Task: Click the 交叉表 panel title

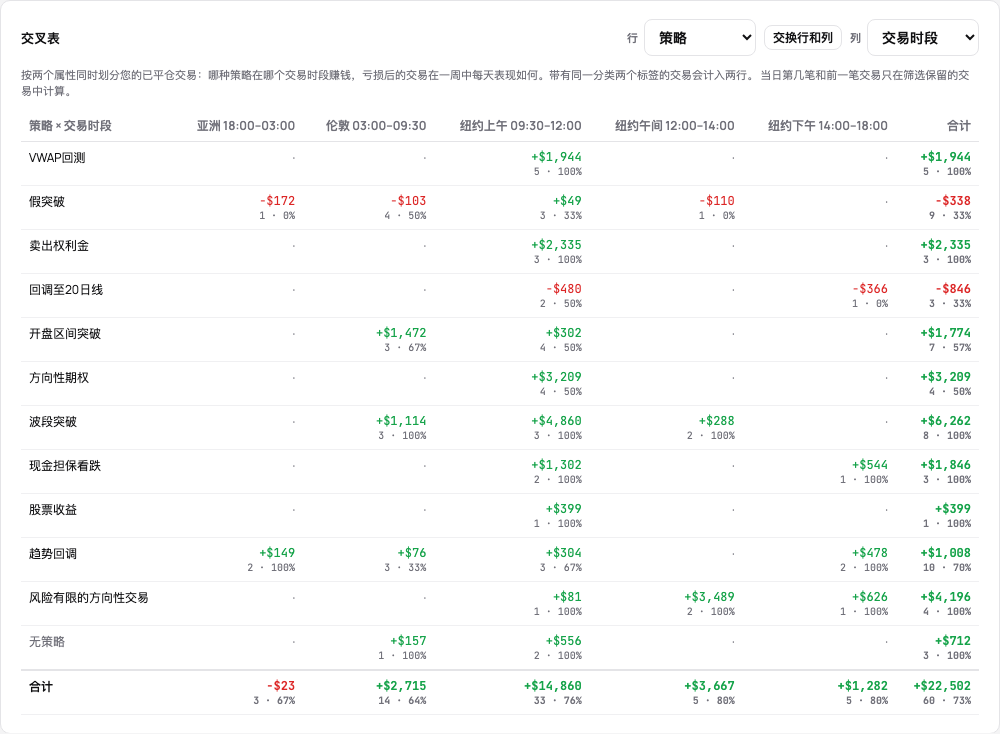Action: (x=40, y=38)
